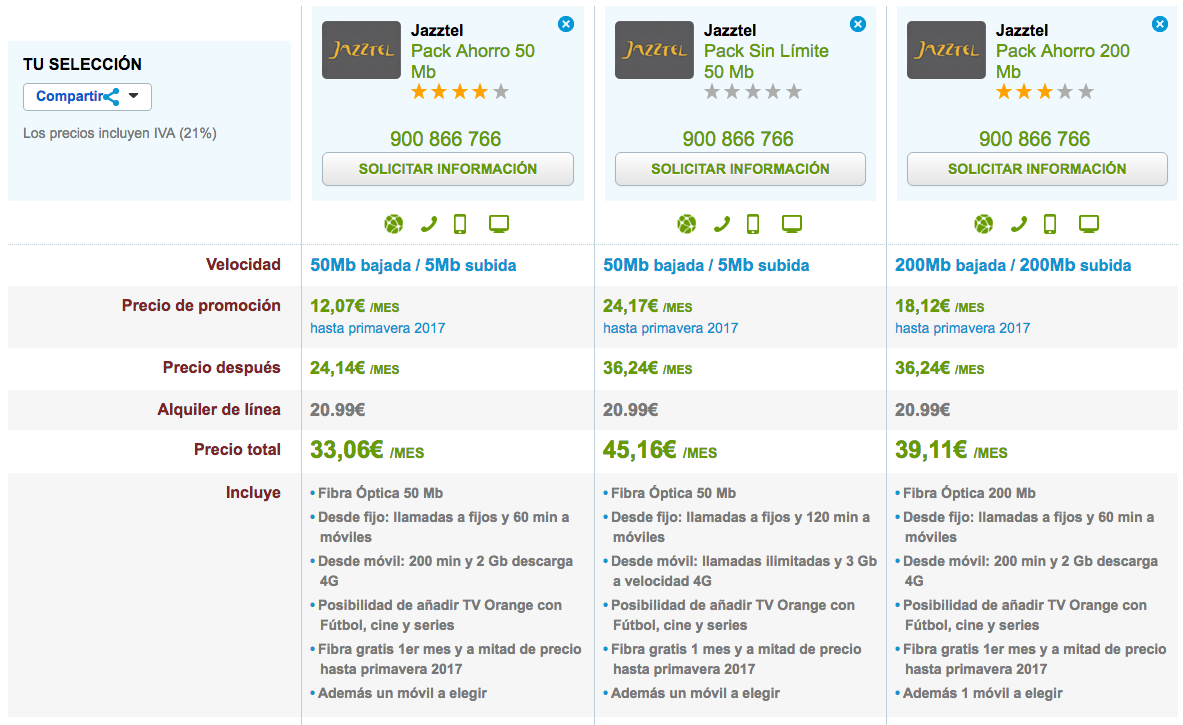The width and height of the screenshot is (1183, 725).
Task: Click promo price '24,17€ /MES'
Action: click(x=647, y=306)
